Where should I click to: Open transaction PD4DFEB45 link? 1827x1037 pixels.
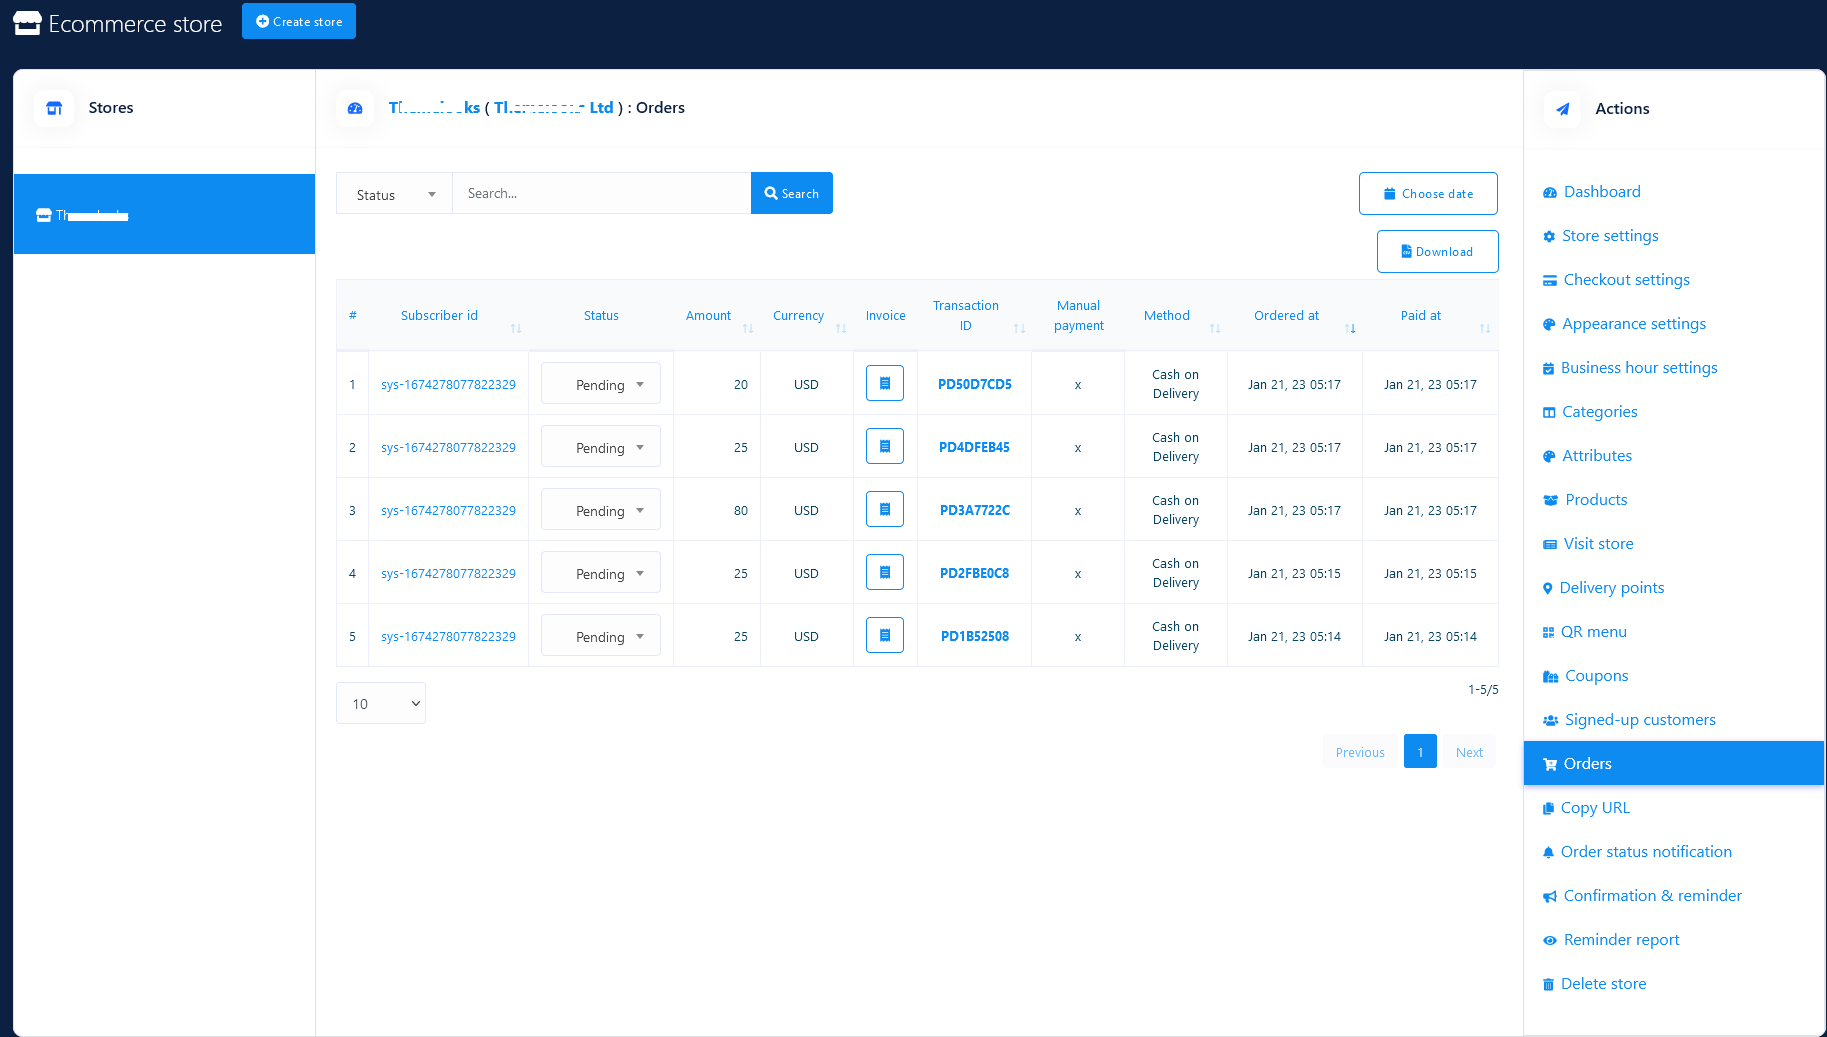click(974, 448)
